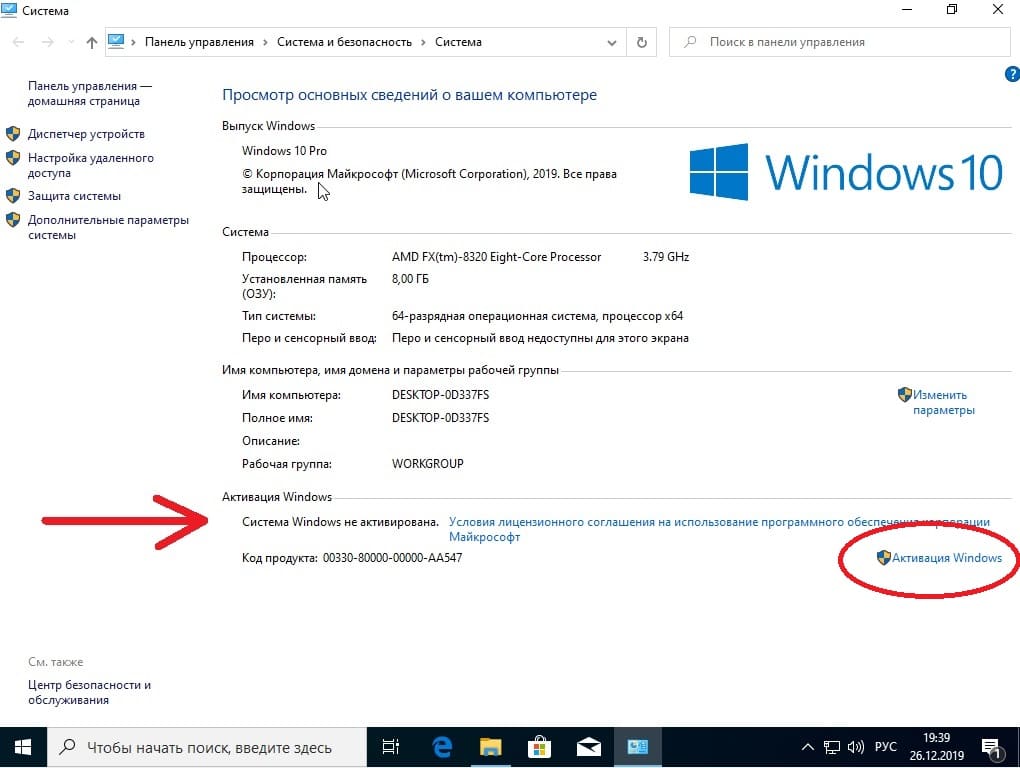Click the back navigation arrow
Image resolution: width=1020 pixels, height=768 pixels.
pos(18,42)
